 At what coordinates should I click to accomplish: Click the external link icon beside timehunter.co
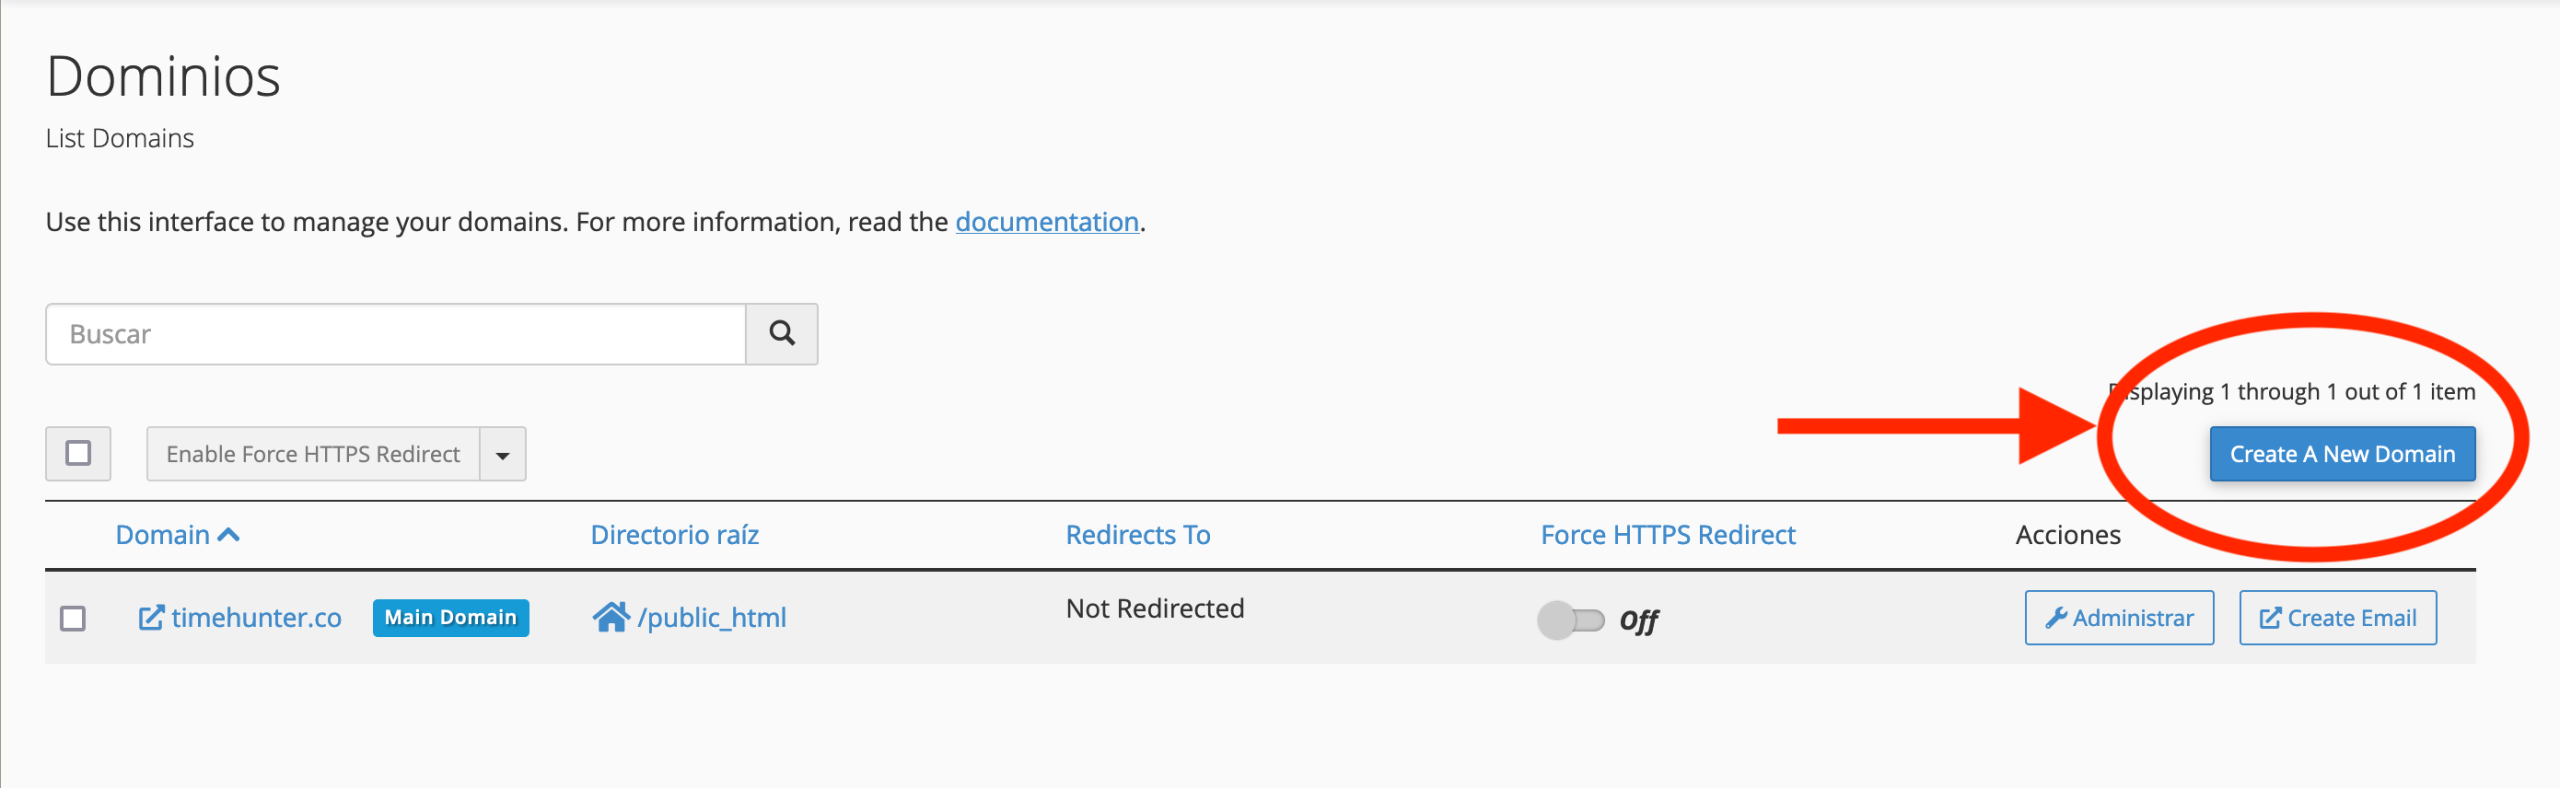click(x=151, y=618)
